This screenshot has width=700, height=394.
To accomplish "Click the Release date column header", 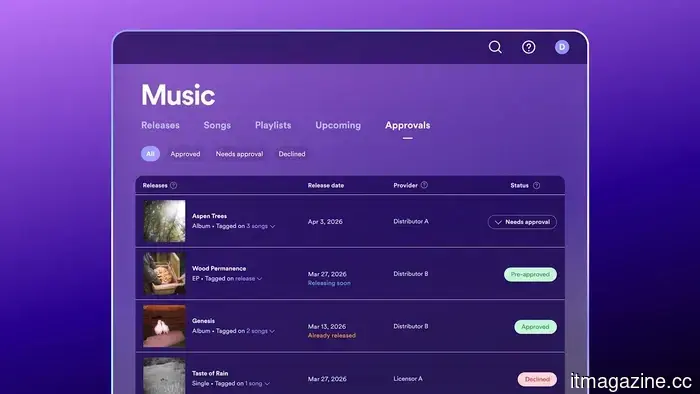I will click(326, 185).
